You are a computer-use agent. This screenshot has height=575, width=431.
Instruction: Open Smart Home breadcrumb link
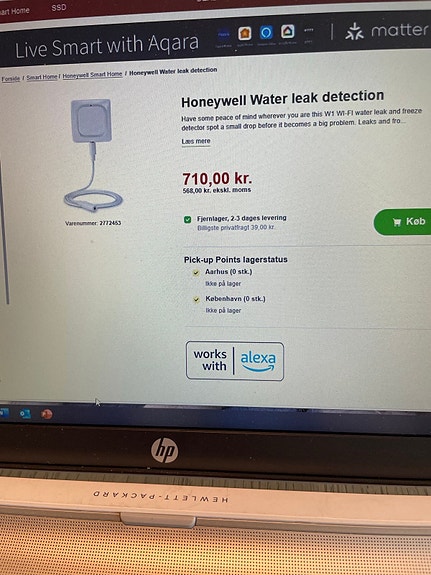click(x=42, y=77)
